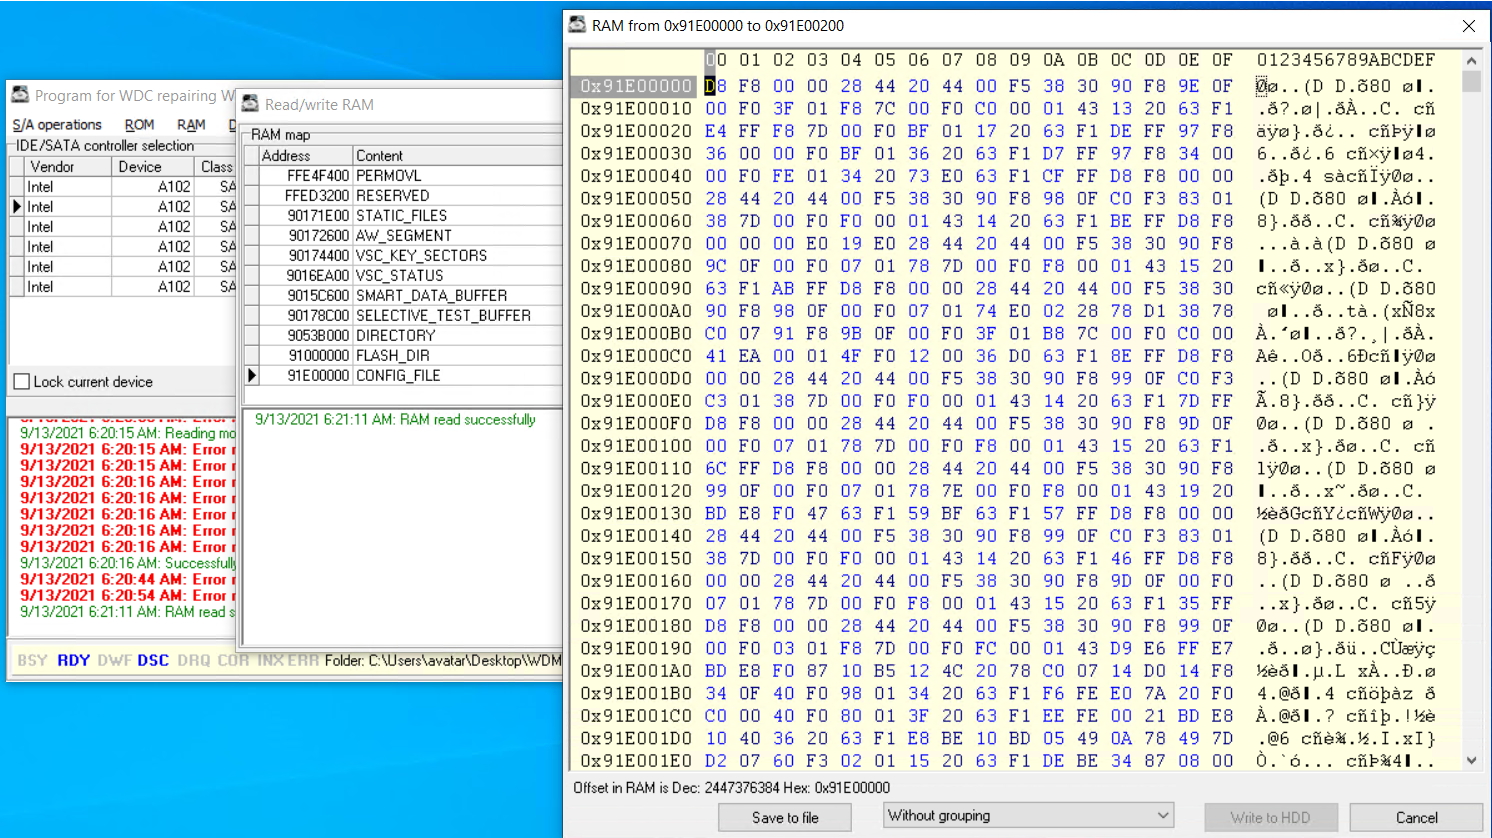Viewport: 1492px width, 838px height.
Task: Click the Read/write RAM window title icon
Action: point(250,104)
